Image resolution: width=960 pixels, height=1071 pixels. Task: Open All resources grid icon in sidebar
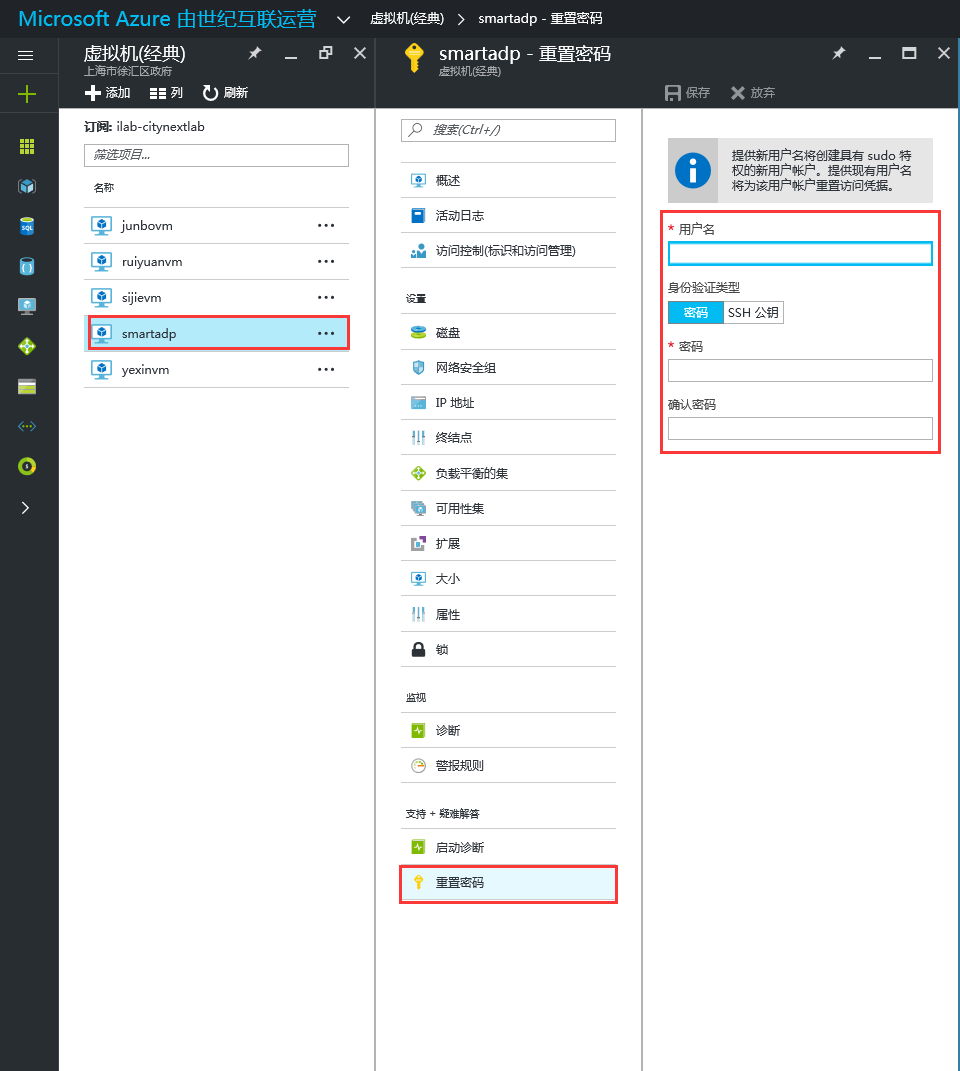pos(27,147)
